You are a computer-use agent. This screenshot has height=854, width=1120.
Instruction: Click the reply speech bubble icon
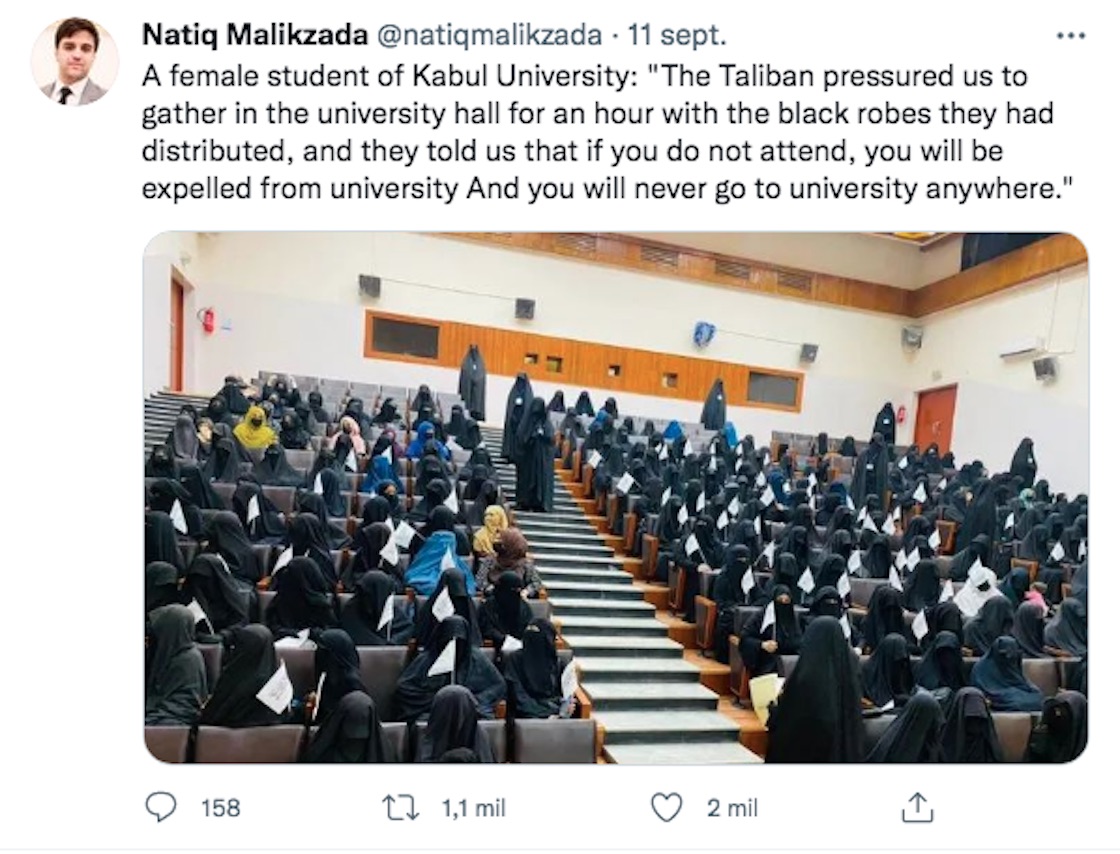161,807
